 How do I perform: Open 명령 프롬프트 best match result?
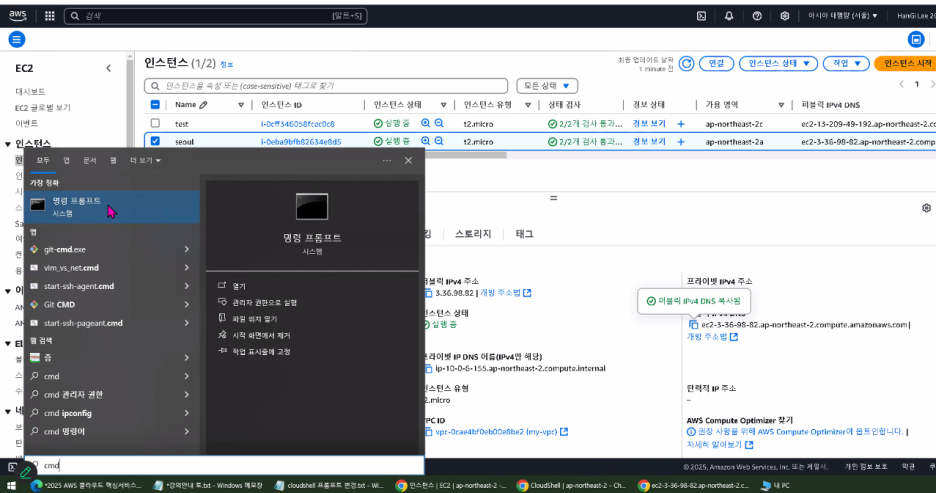pos(112,207)
